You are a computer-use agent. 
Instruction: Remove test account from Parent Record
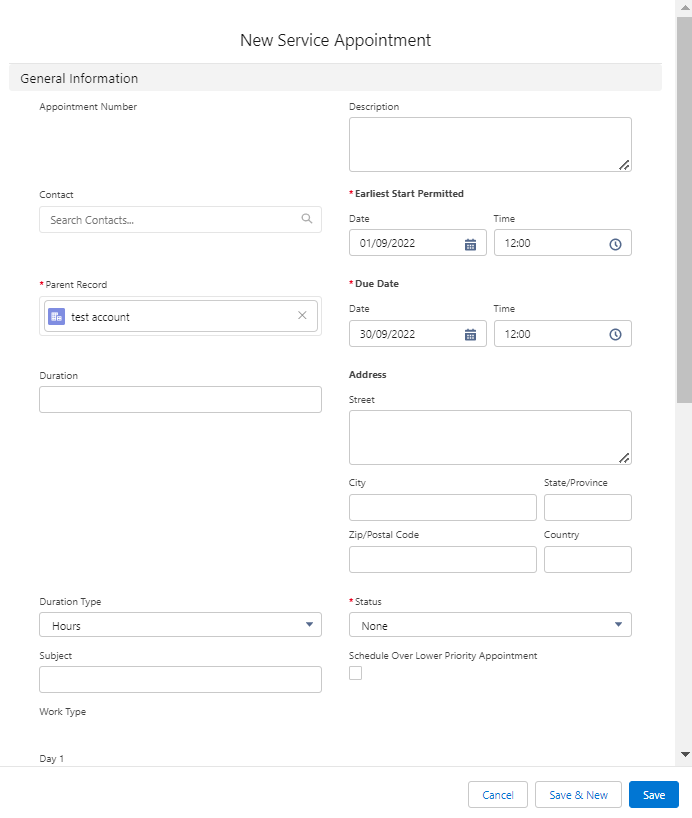coord(302,316)
